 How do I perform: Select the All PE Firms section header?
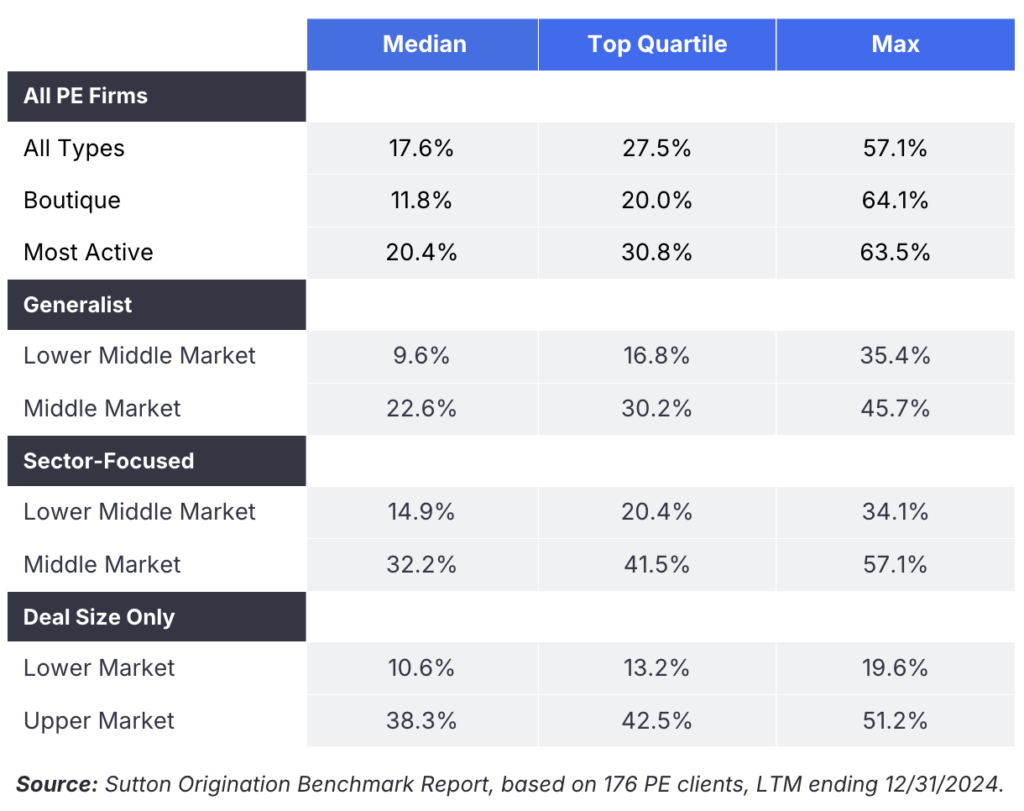click(86, 96)
